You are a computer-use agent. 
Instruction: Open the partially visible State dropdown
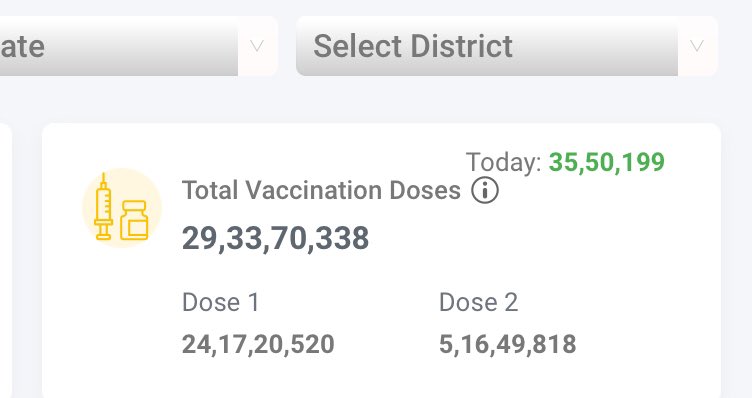pyautogui.click(x=139, y=46)
